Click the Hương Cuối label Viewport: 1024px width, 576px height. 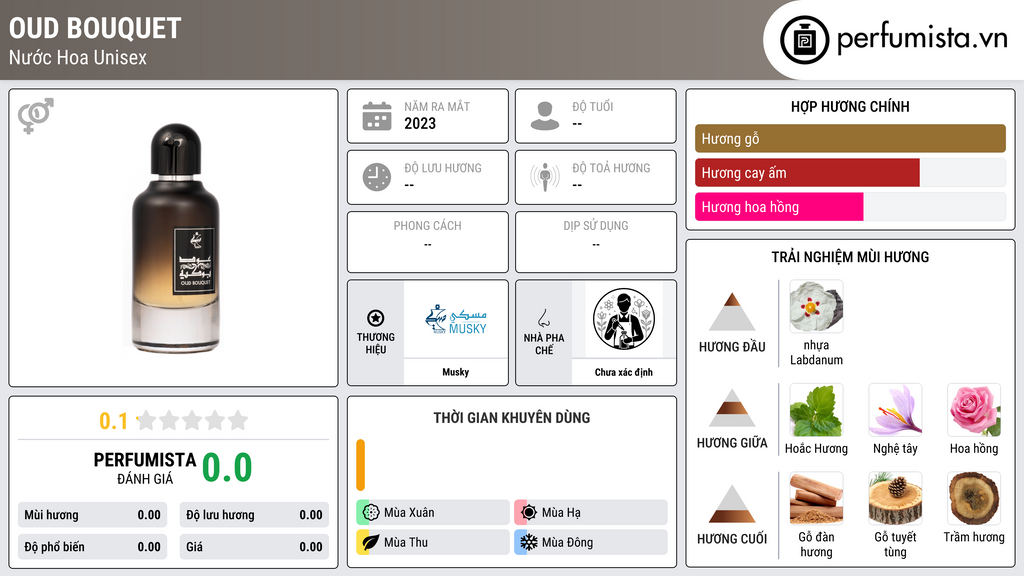click(x=732, y=539)
